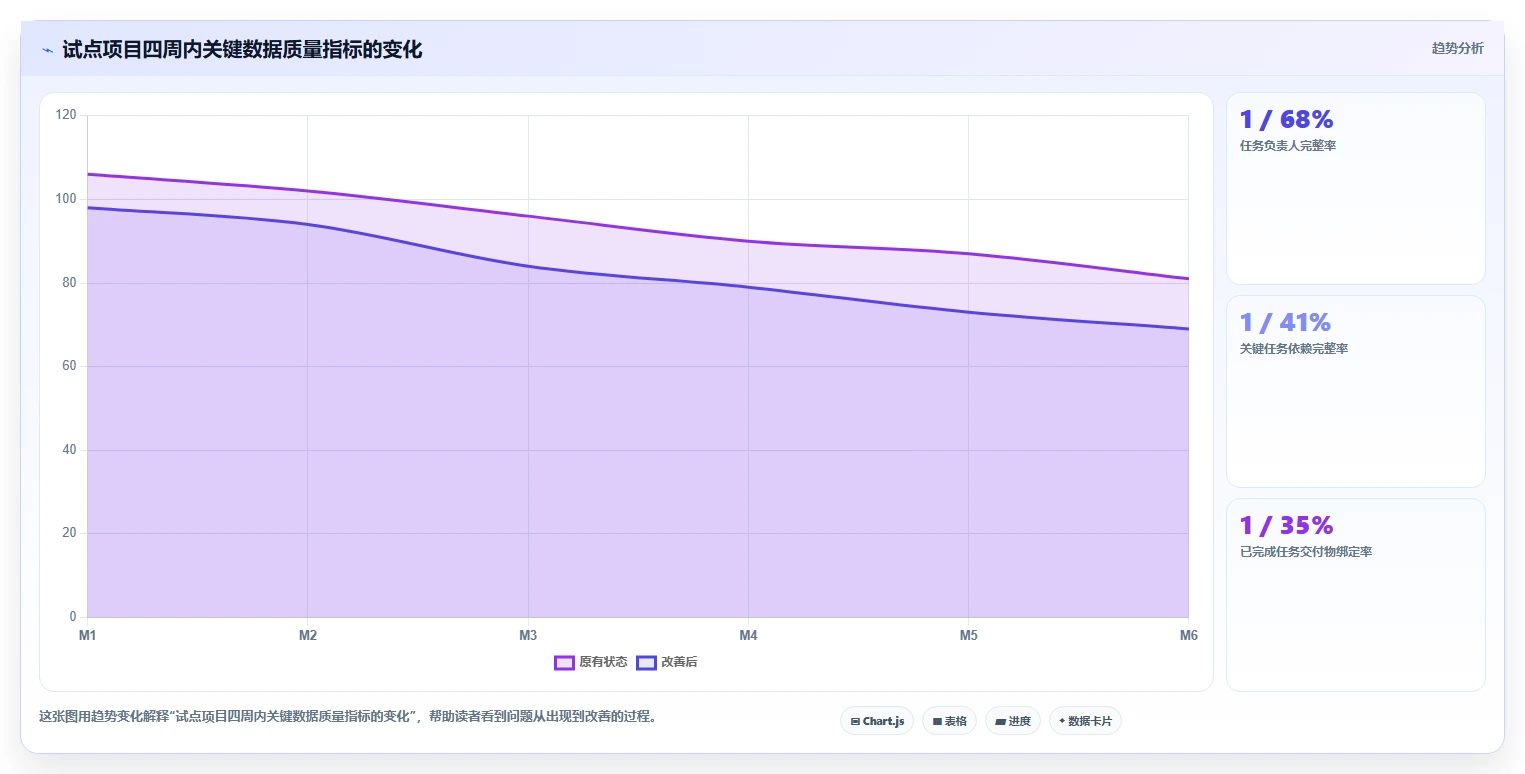The height and width of the screenshot is (774, 1525).
Task: Click the 1 / 35% value
Action: point(1286,526)
